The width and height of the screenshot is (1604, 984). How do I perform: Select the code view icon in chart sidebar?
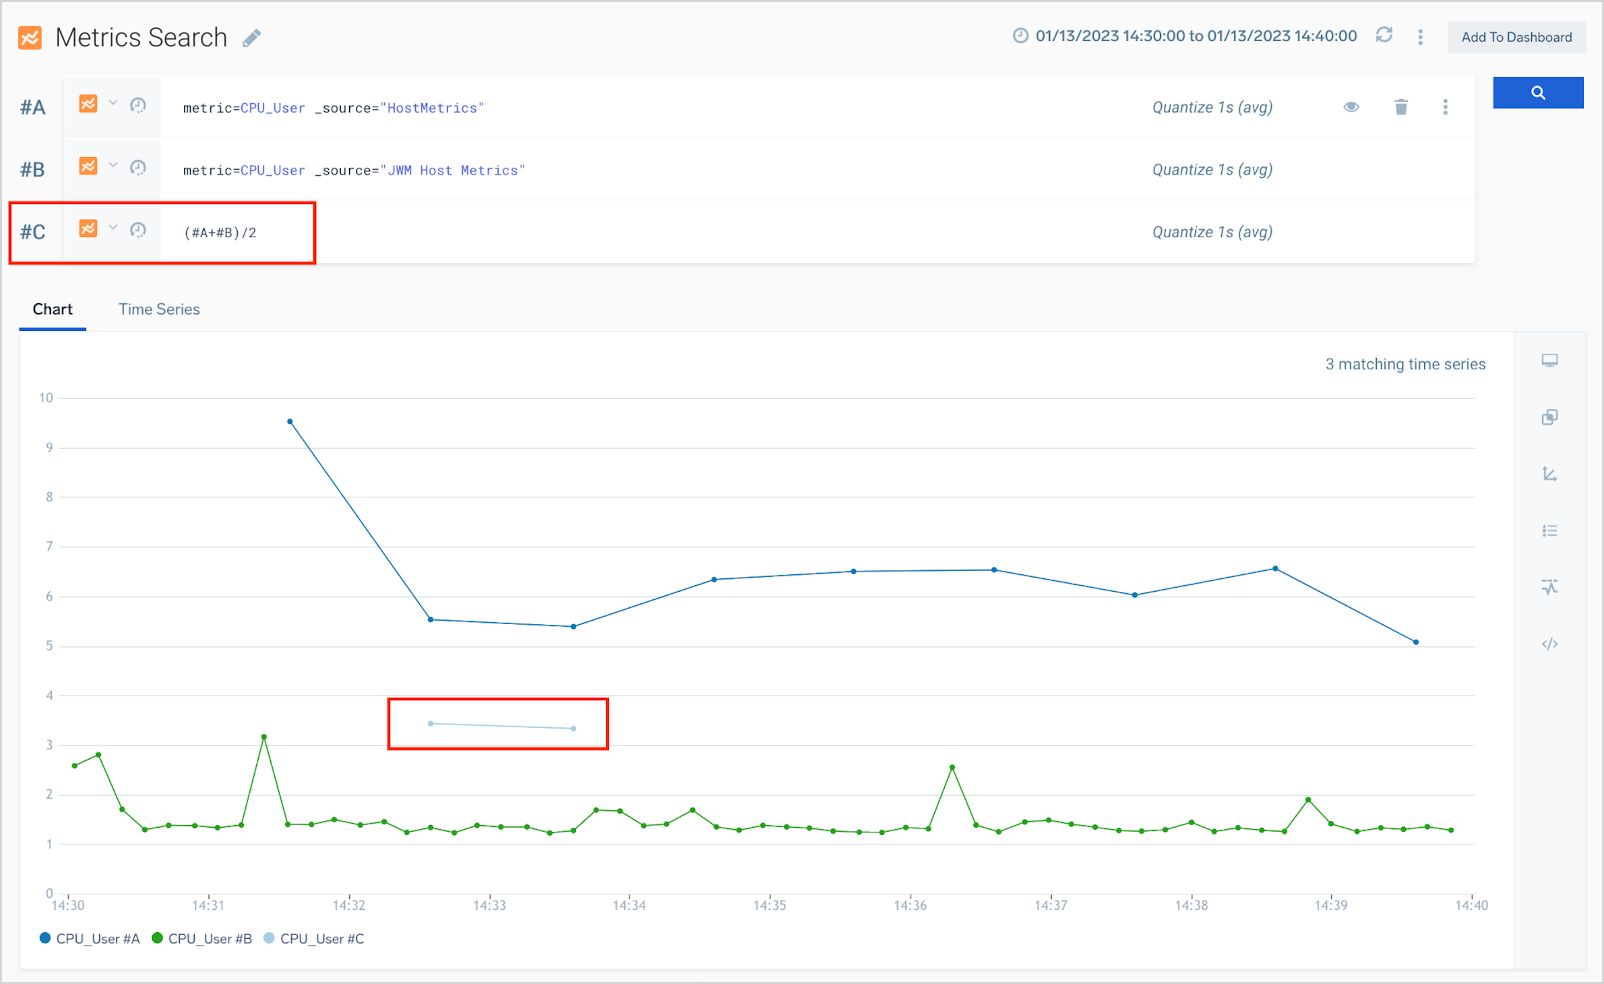[x=1550, y=644]
